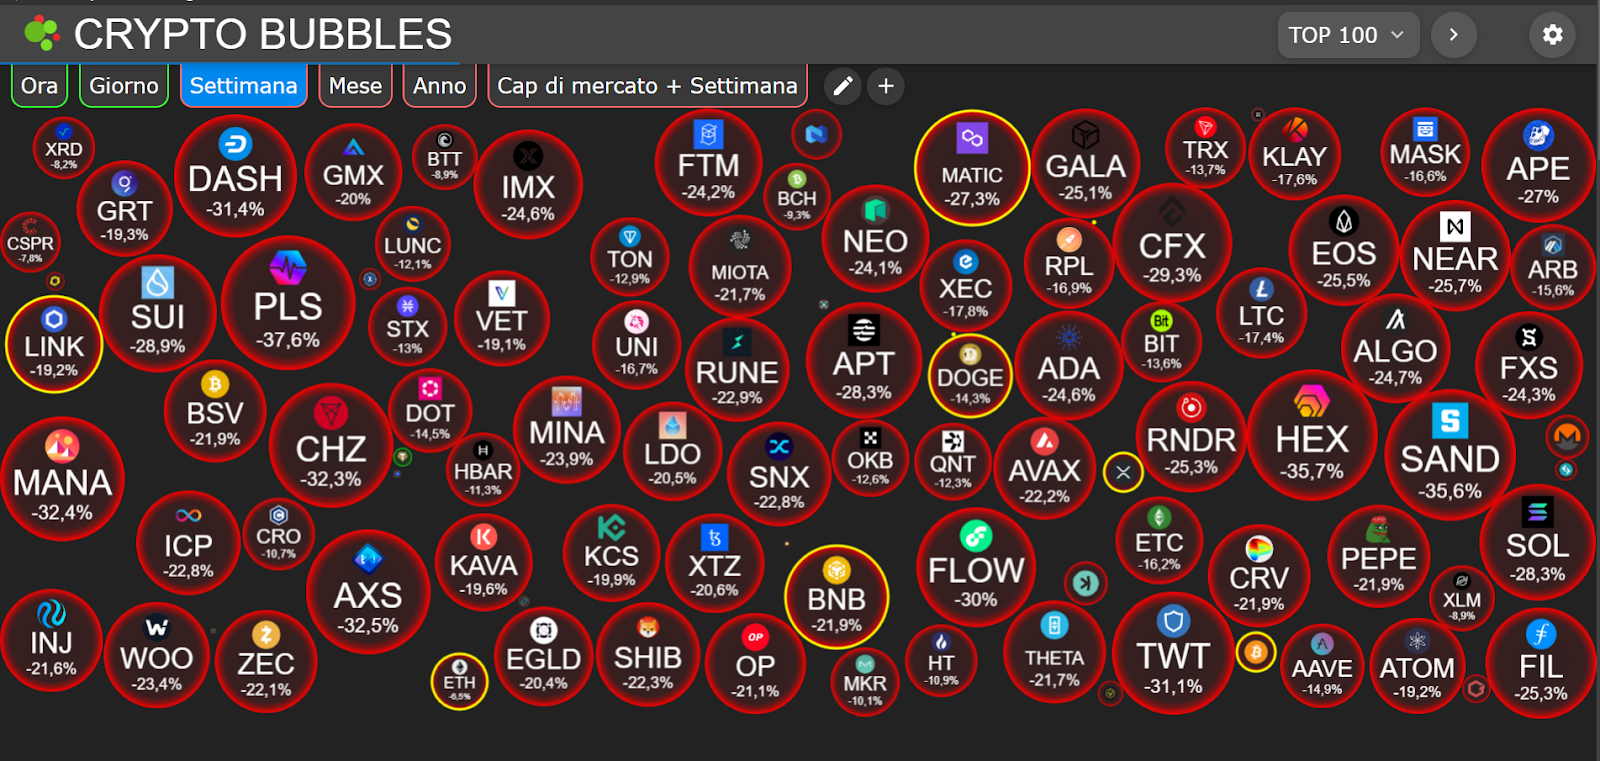Open the DASH bubble

236,176
